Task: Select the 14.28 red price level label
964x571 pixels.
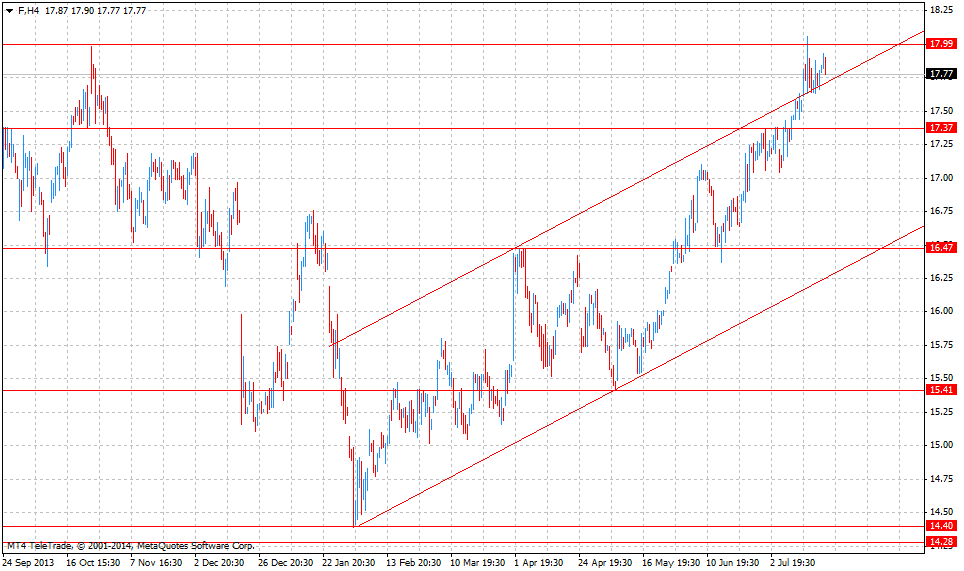Action: pos(941,541)
